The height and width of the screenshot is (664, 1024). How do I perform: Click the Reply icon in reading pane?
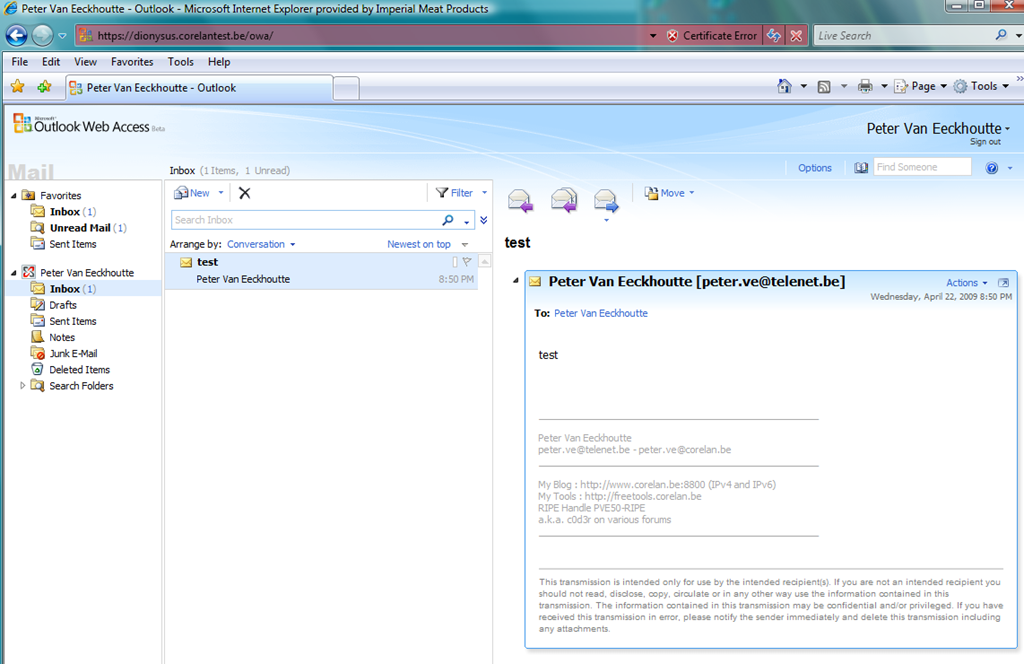[520, 200]
